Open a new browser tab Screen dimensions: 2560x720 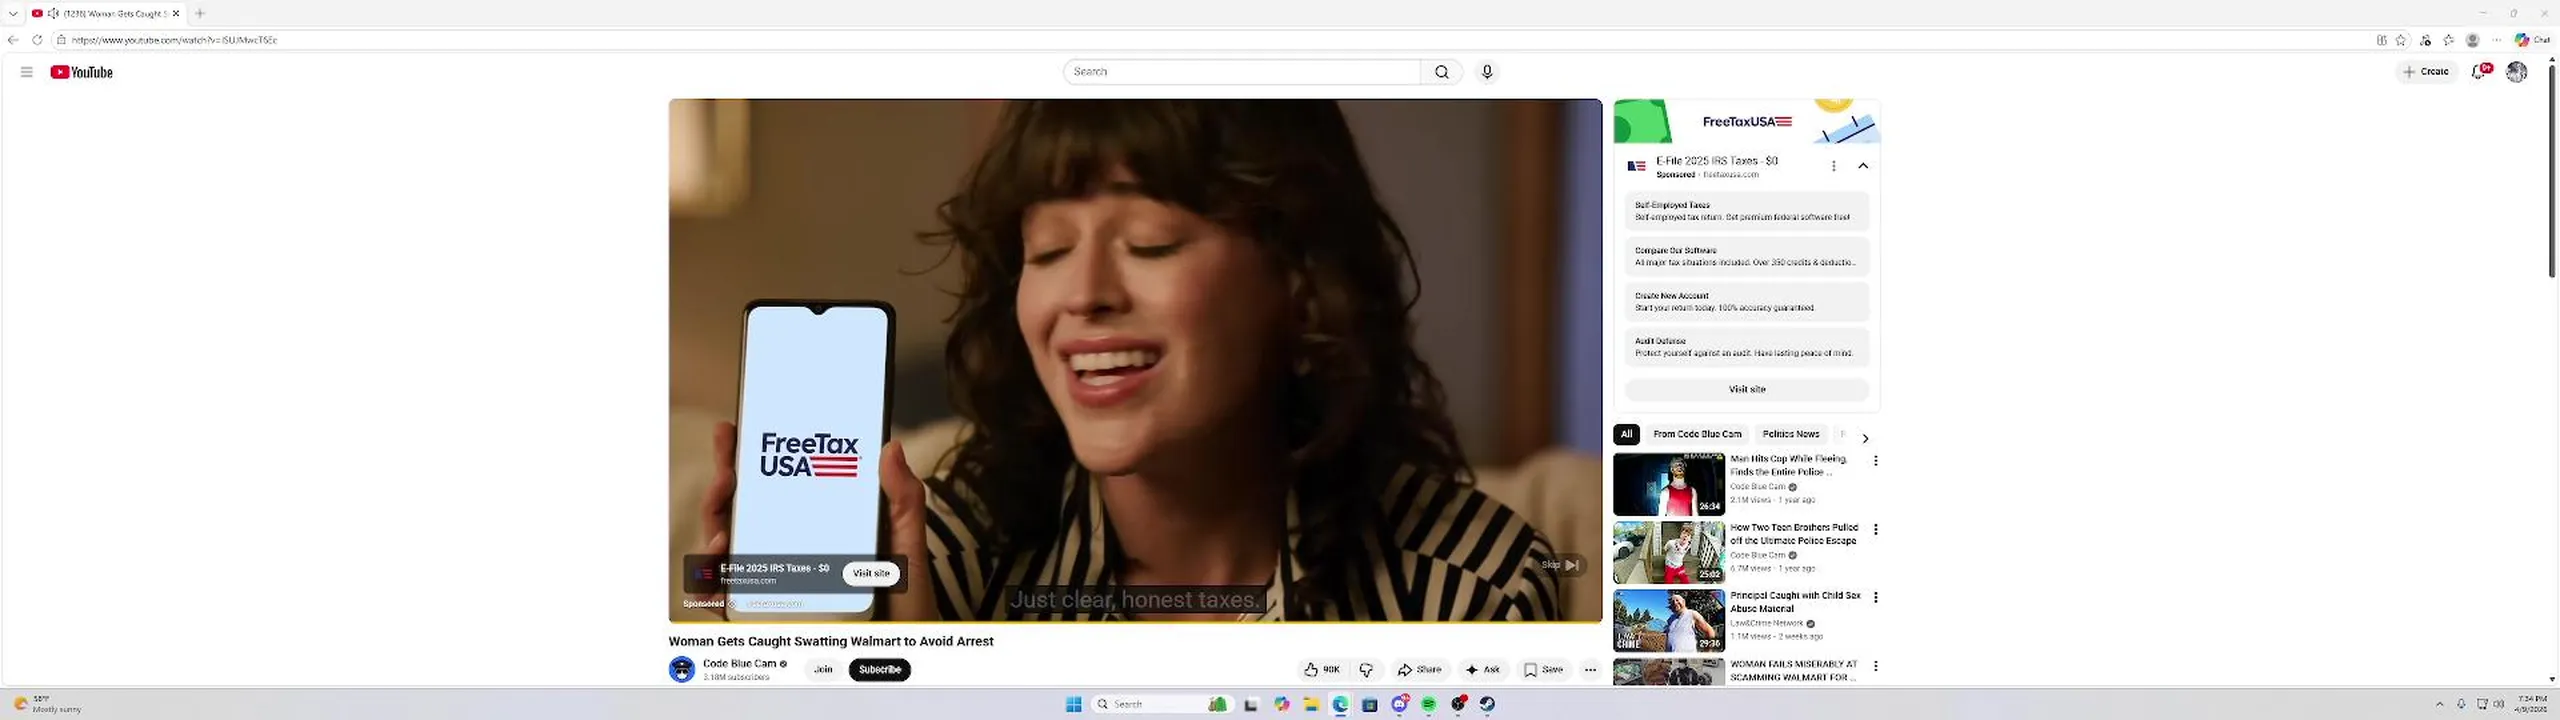(200, 13)
